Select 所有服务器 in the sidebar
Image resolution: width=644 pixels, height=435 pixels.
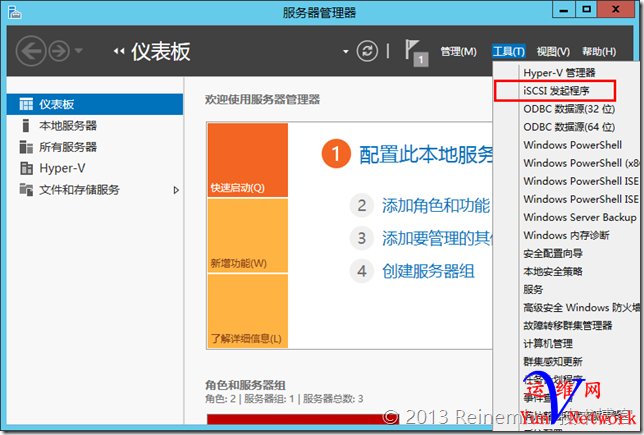click(95, 147)
